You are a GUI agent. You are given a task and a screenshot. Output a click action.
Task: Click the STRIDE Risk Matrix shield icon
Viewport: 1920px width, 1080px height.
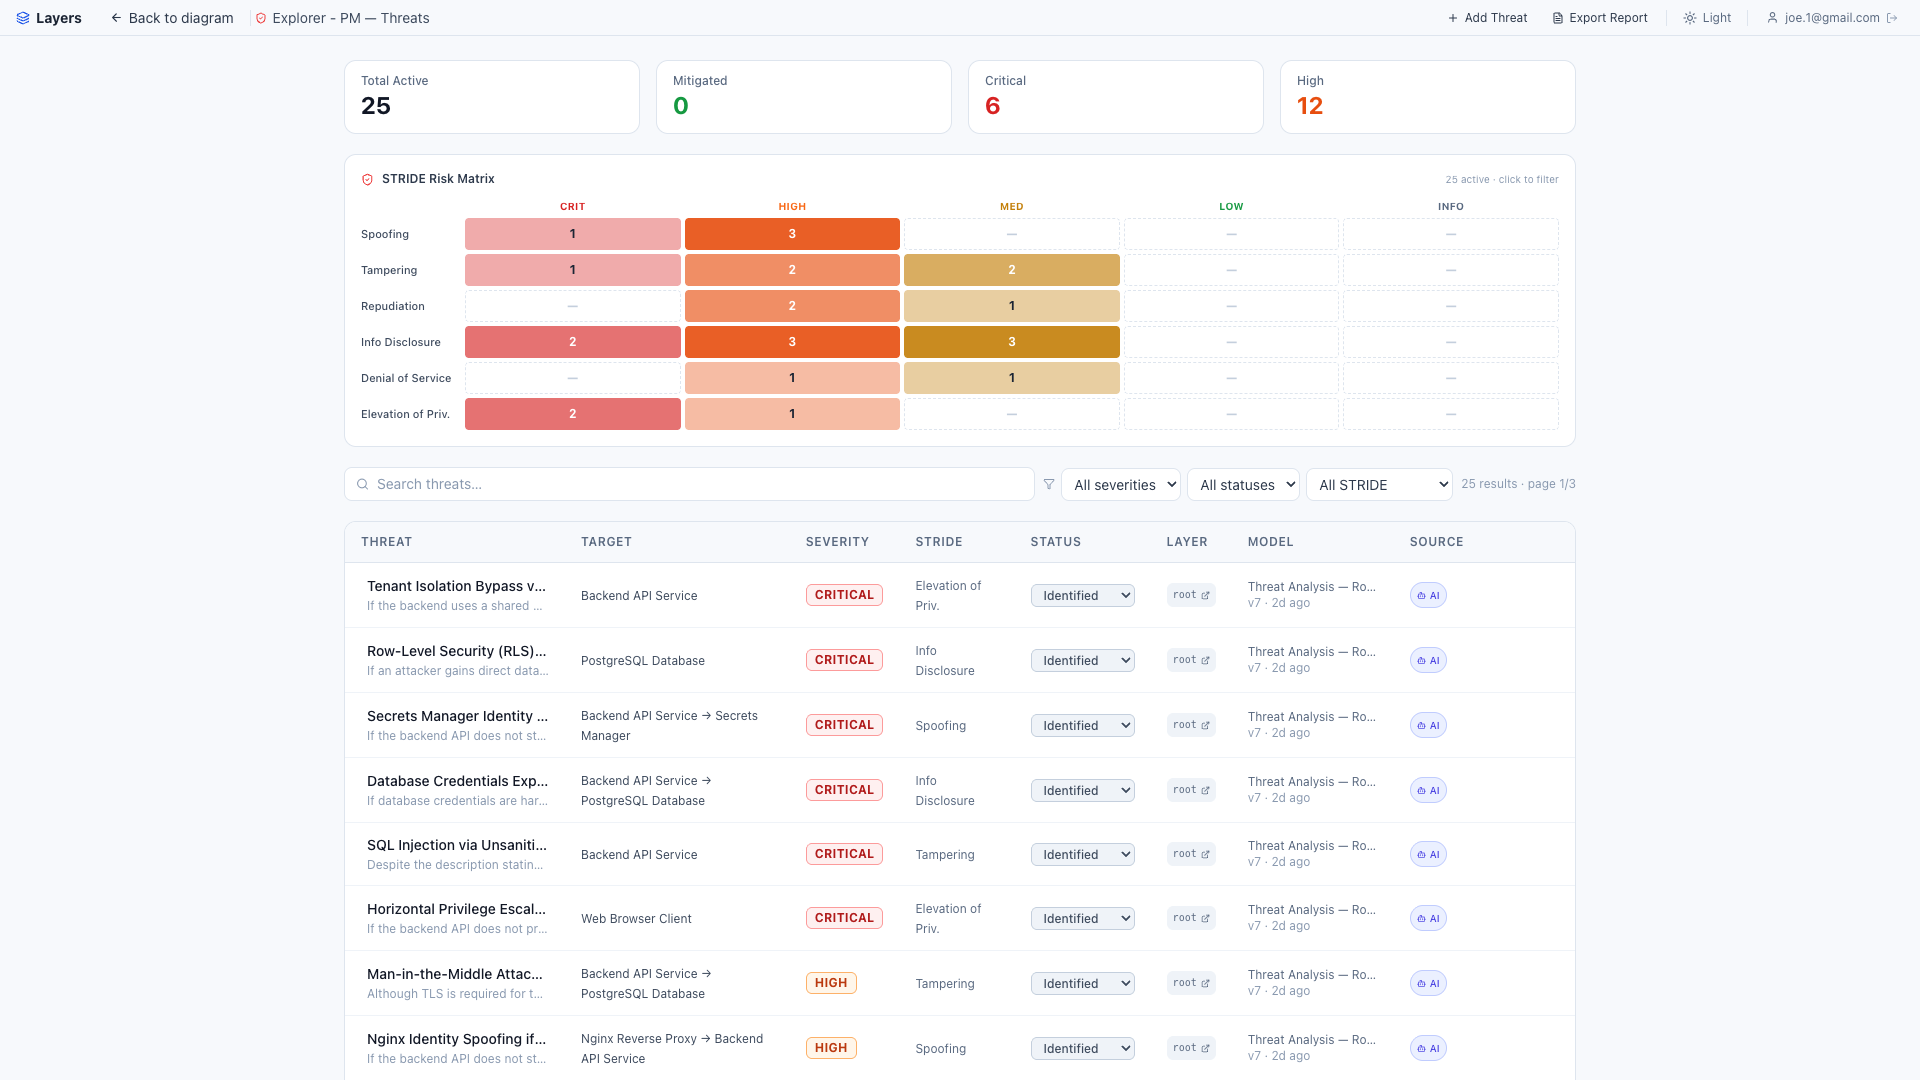click(367, 179)
